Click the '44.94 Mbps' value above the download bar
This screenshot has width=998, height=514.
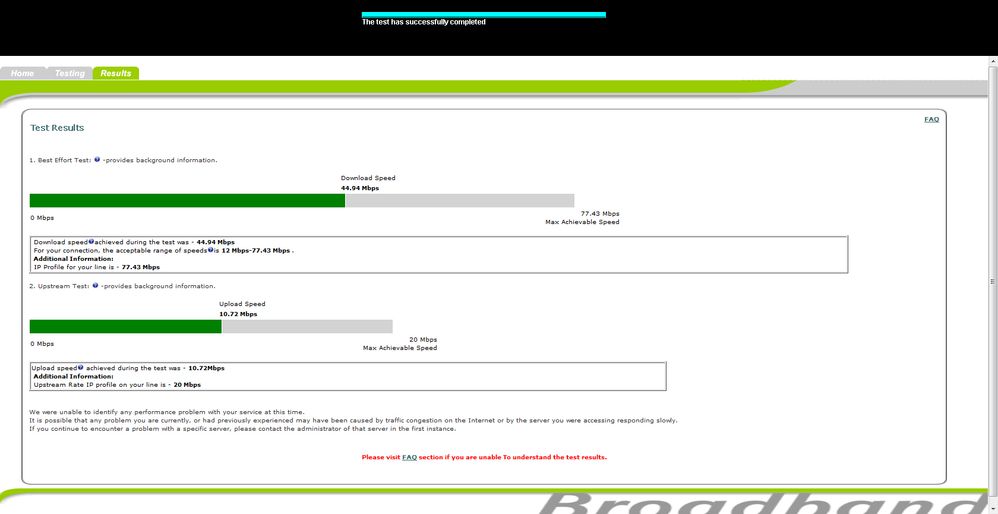[360, 188]
